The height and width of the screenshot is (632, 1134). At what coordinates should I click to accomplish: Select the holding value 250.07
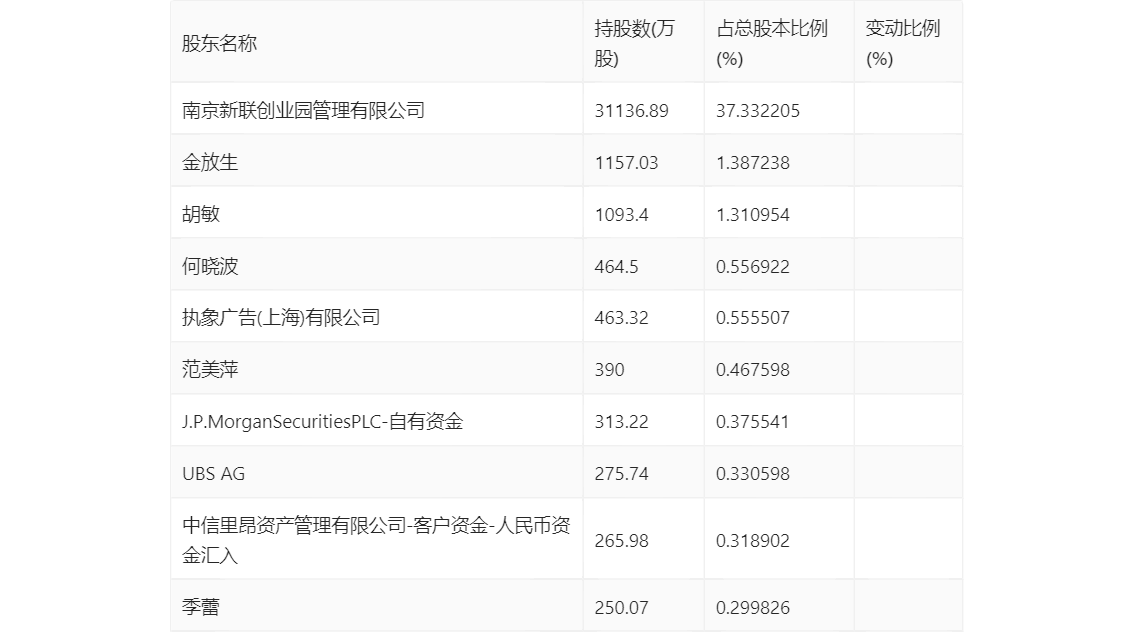(621, 607)
